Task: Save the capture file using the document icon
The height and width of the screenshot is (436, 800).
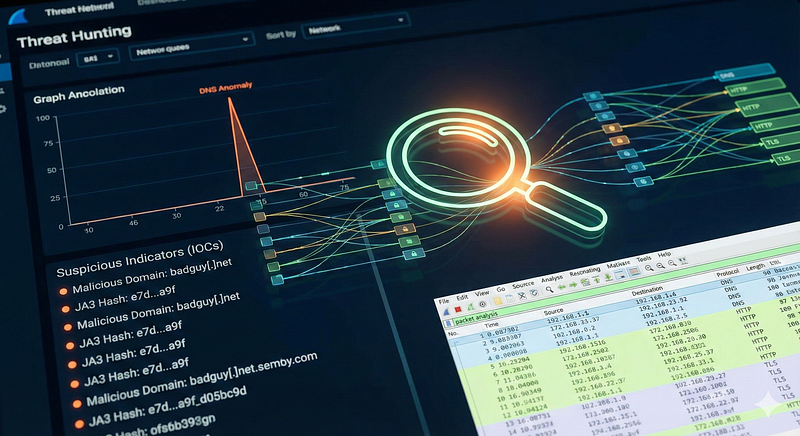Action: (510, 298)
